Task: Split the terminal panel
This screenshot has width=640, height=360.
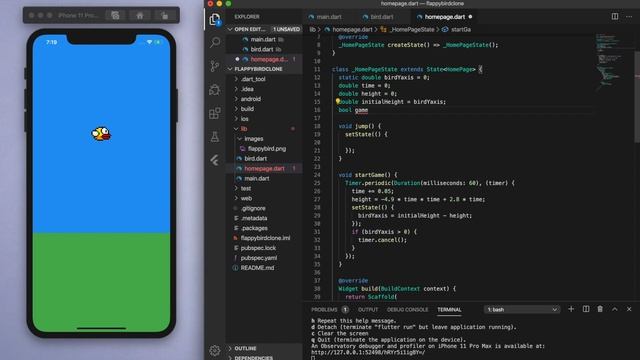Action: point(586,309)
